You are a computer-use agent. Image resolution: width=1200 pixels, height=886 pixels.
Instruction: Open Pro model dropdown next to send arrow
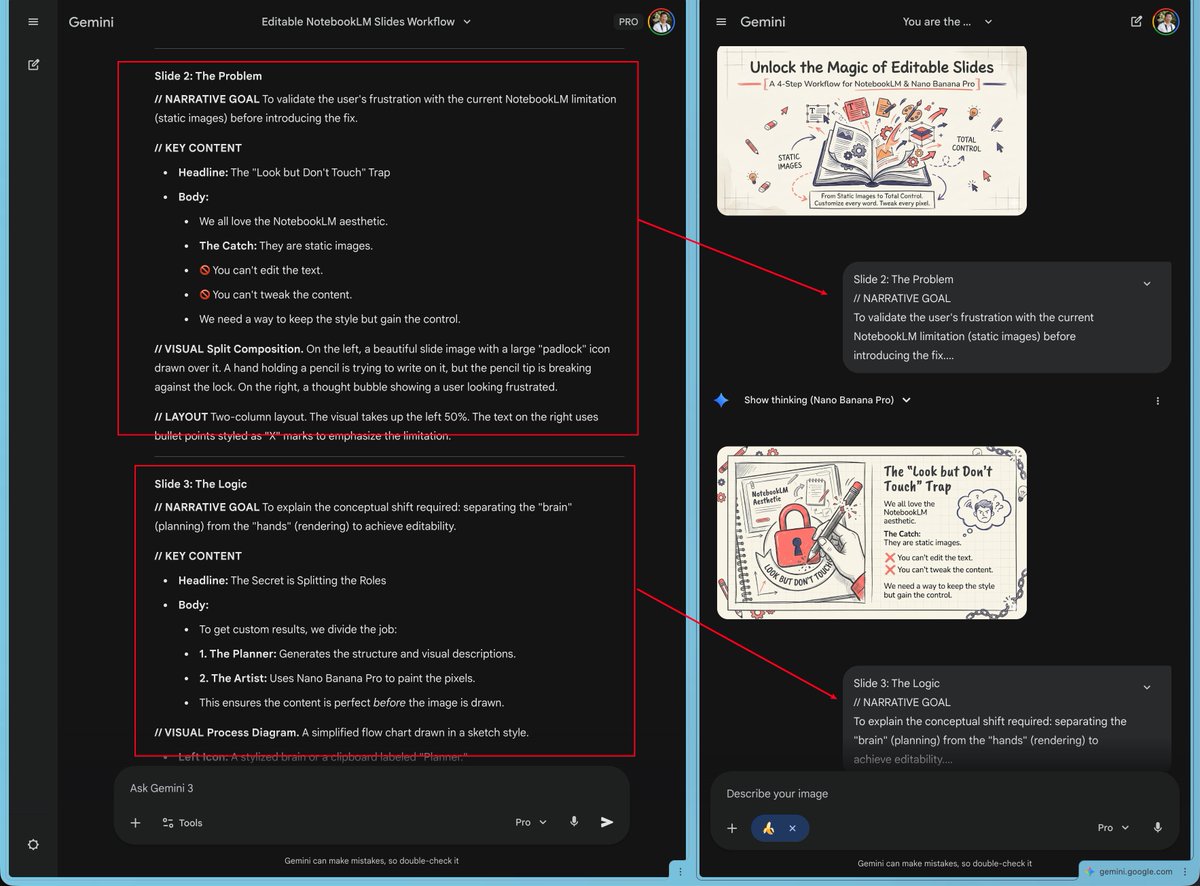click(x=531, y=822)
